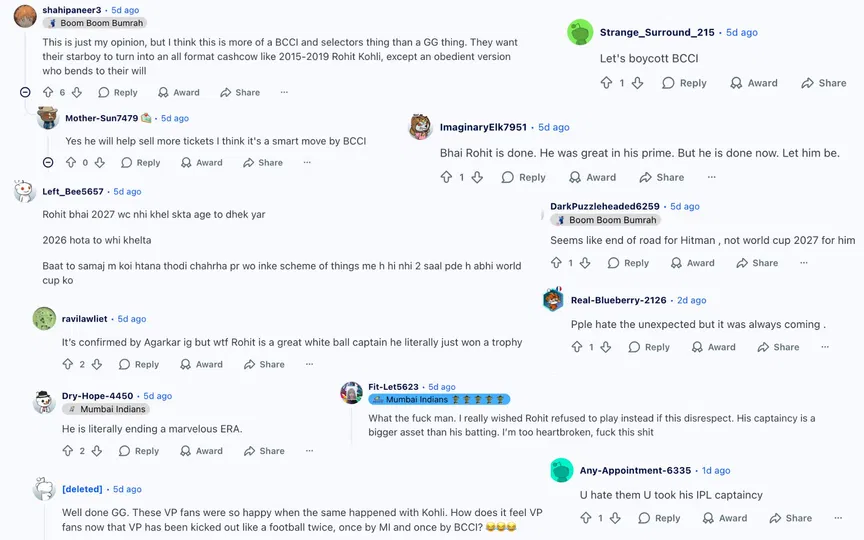The image size is (864, 540).
Task: Upvote Strange_Surround_215's boycott comment
Action: tap(606, 83)
